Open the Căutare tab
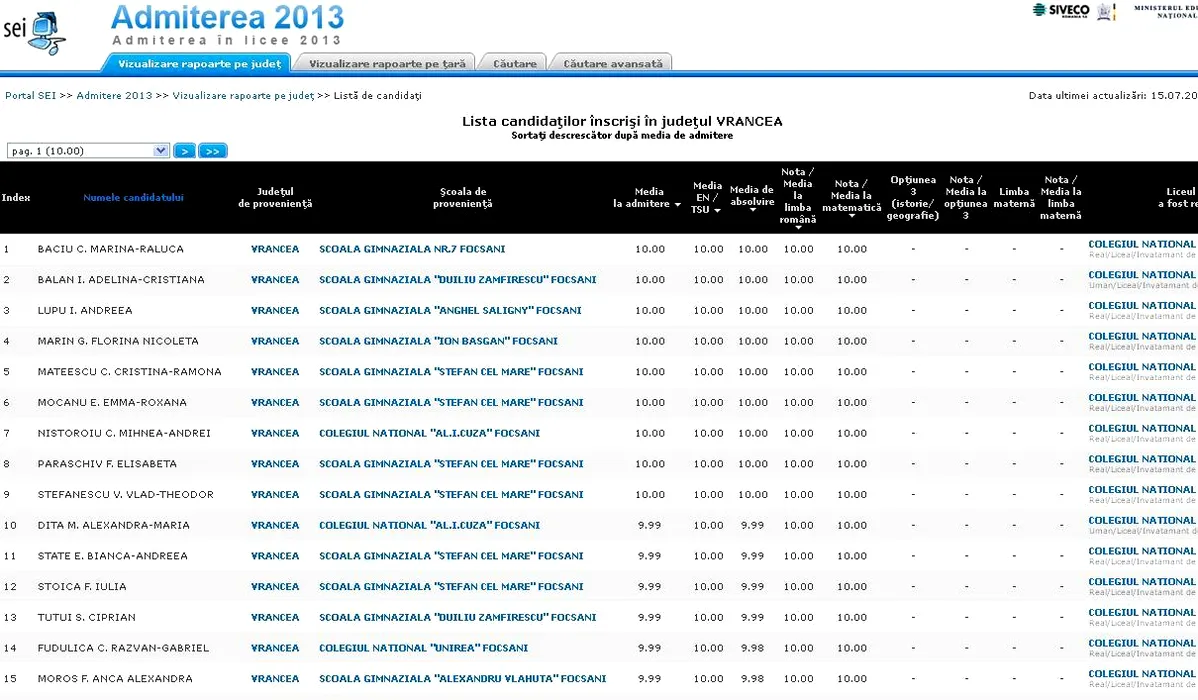The height and width of the screenshot is (700, 1198). [x=515, y=64]
